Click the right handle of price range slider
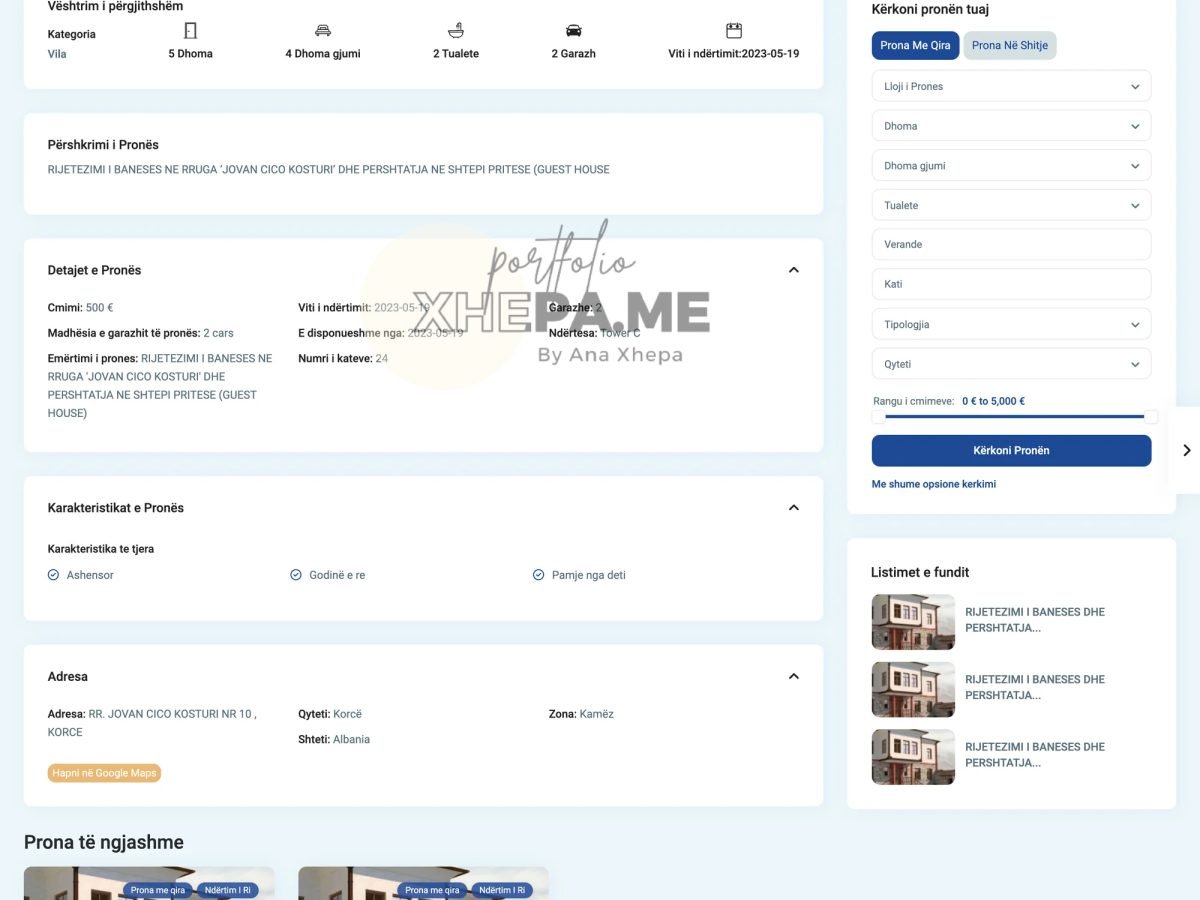1200x900 pixels. [x=1151, y=417]
